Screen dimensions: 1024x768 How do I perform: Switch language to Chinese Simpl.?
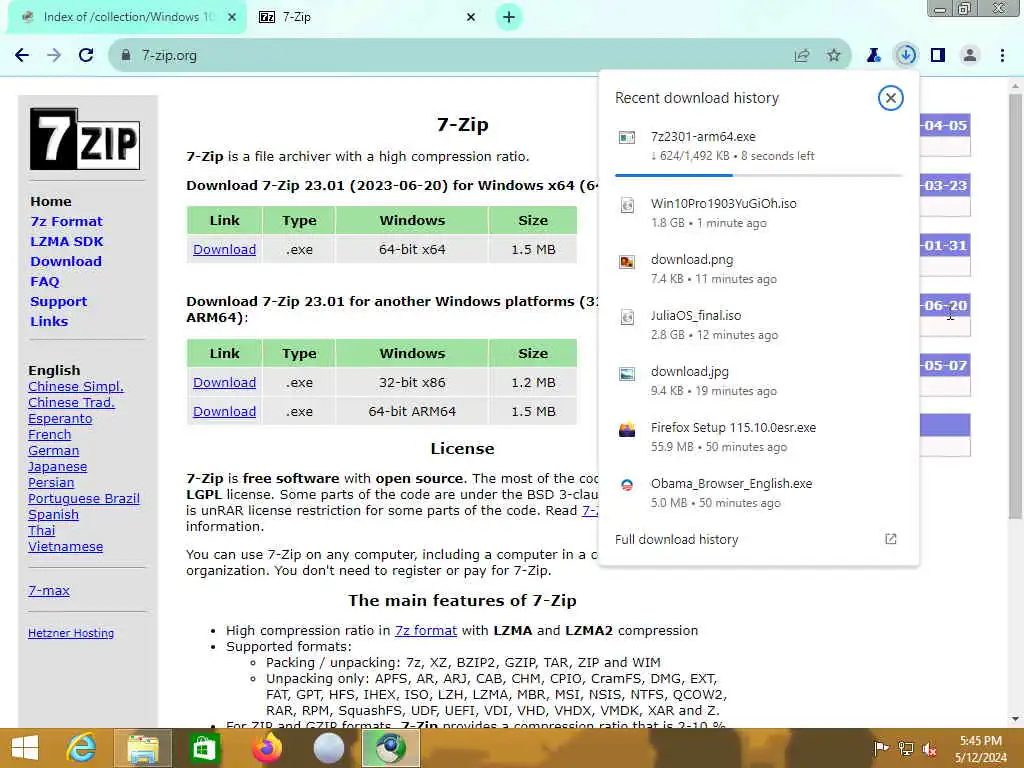[76, 387]
